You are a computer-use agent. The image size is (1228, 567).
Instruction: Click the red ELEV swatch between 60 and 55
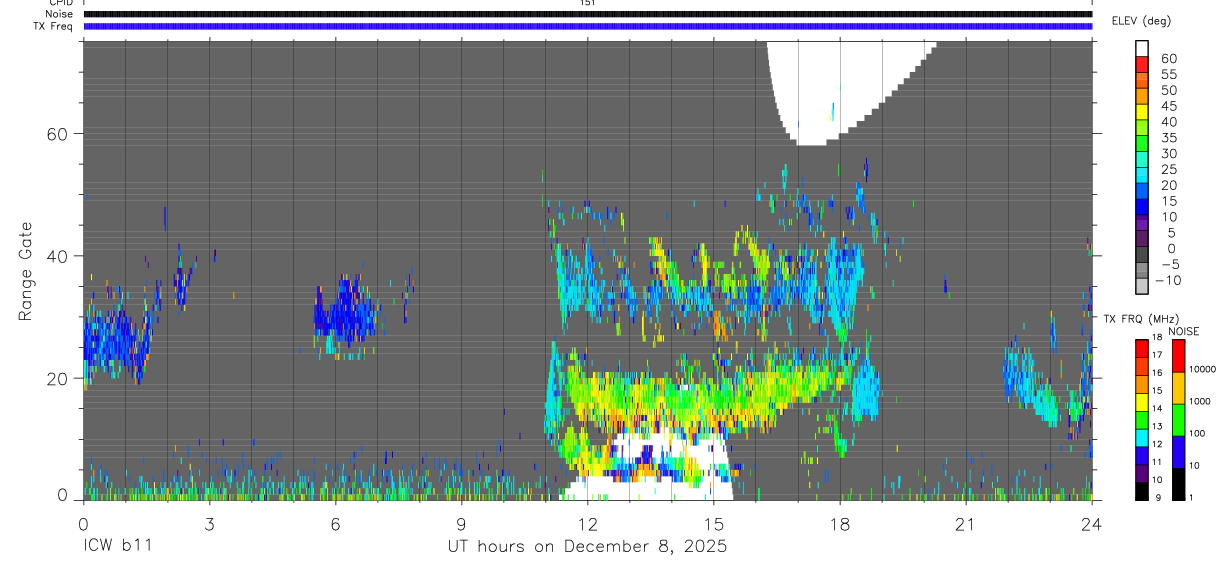pos(1142,65)
